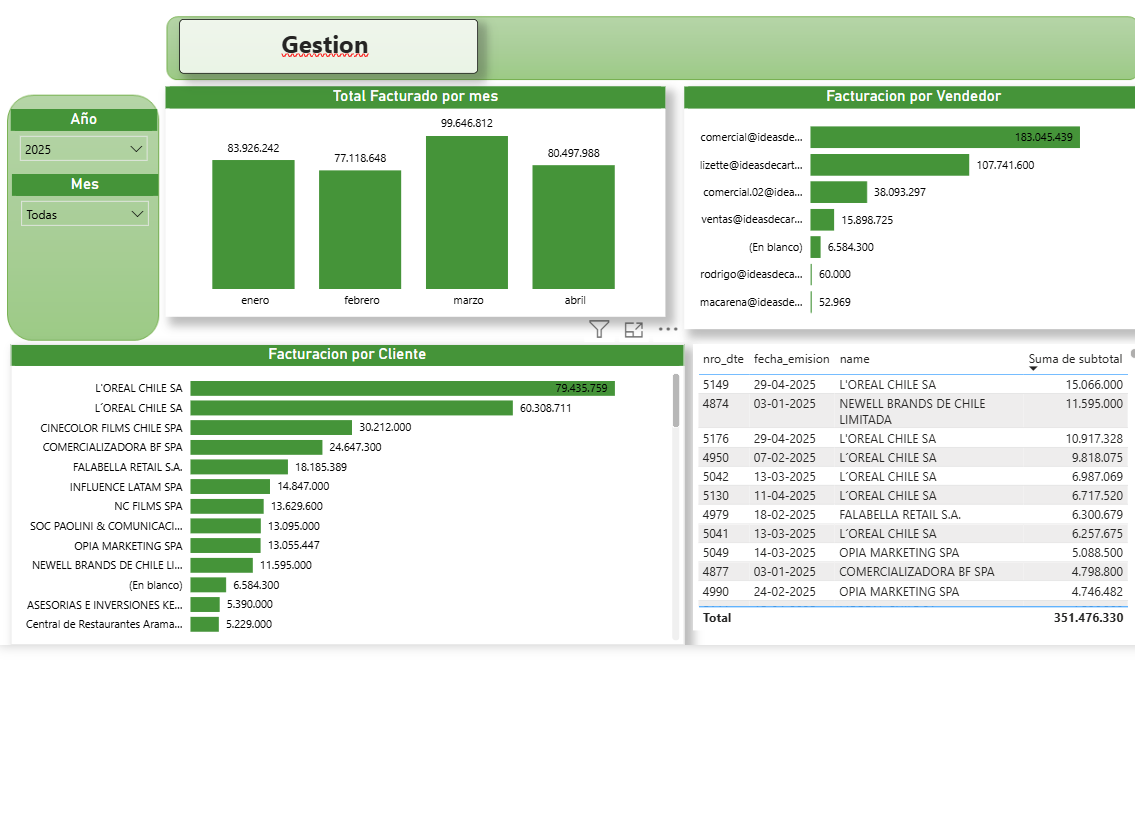1135x836 pixels.
Task: Open focus mode for the month chart
Action: pyautogui.click(x=633, y=328)
